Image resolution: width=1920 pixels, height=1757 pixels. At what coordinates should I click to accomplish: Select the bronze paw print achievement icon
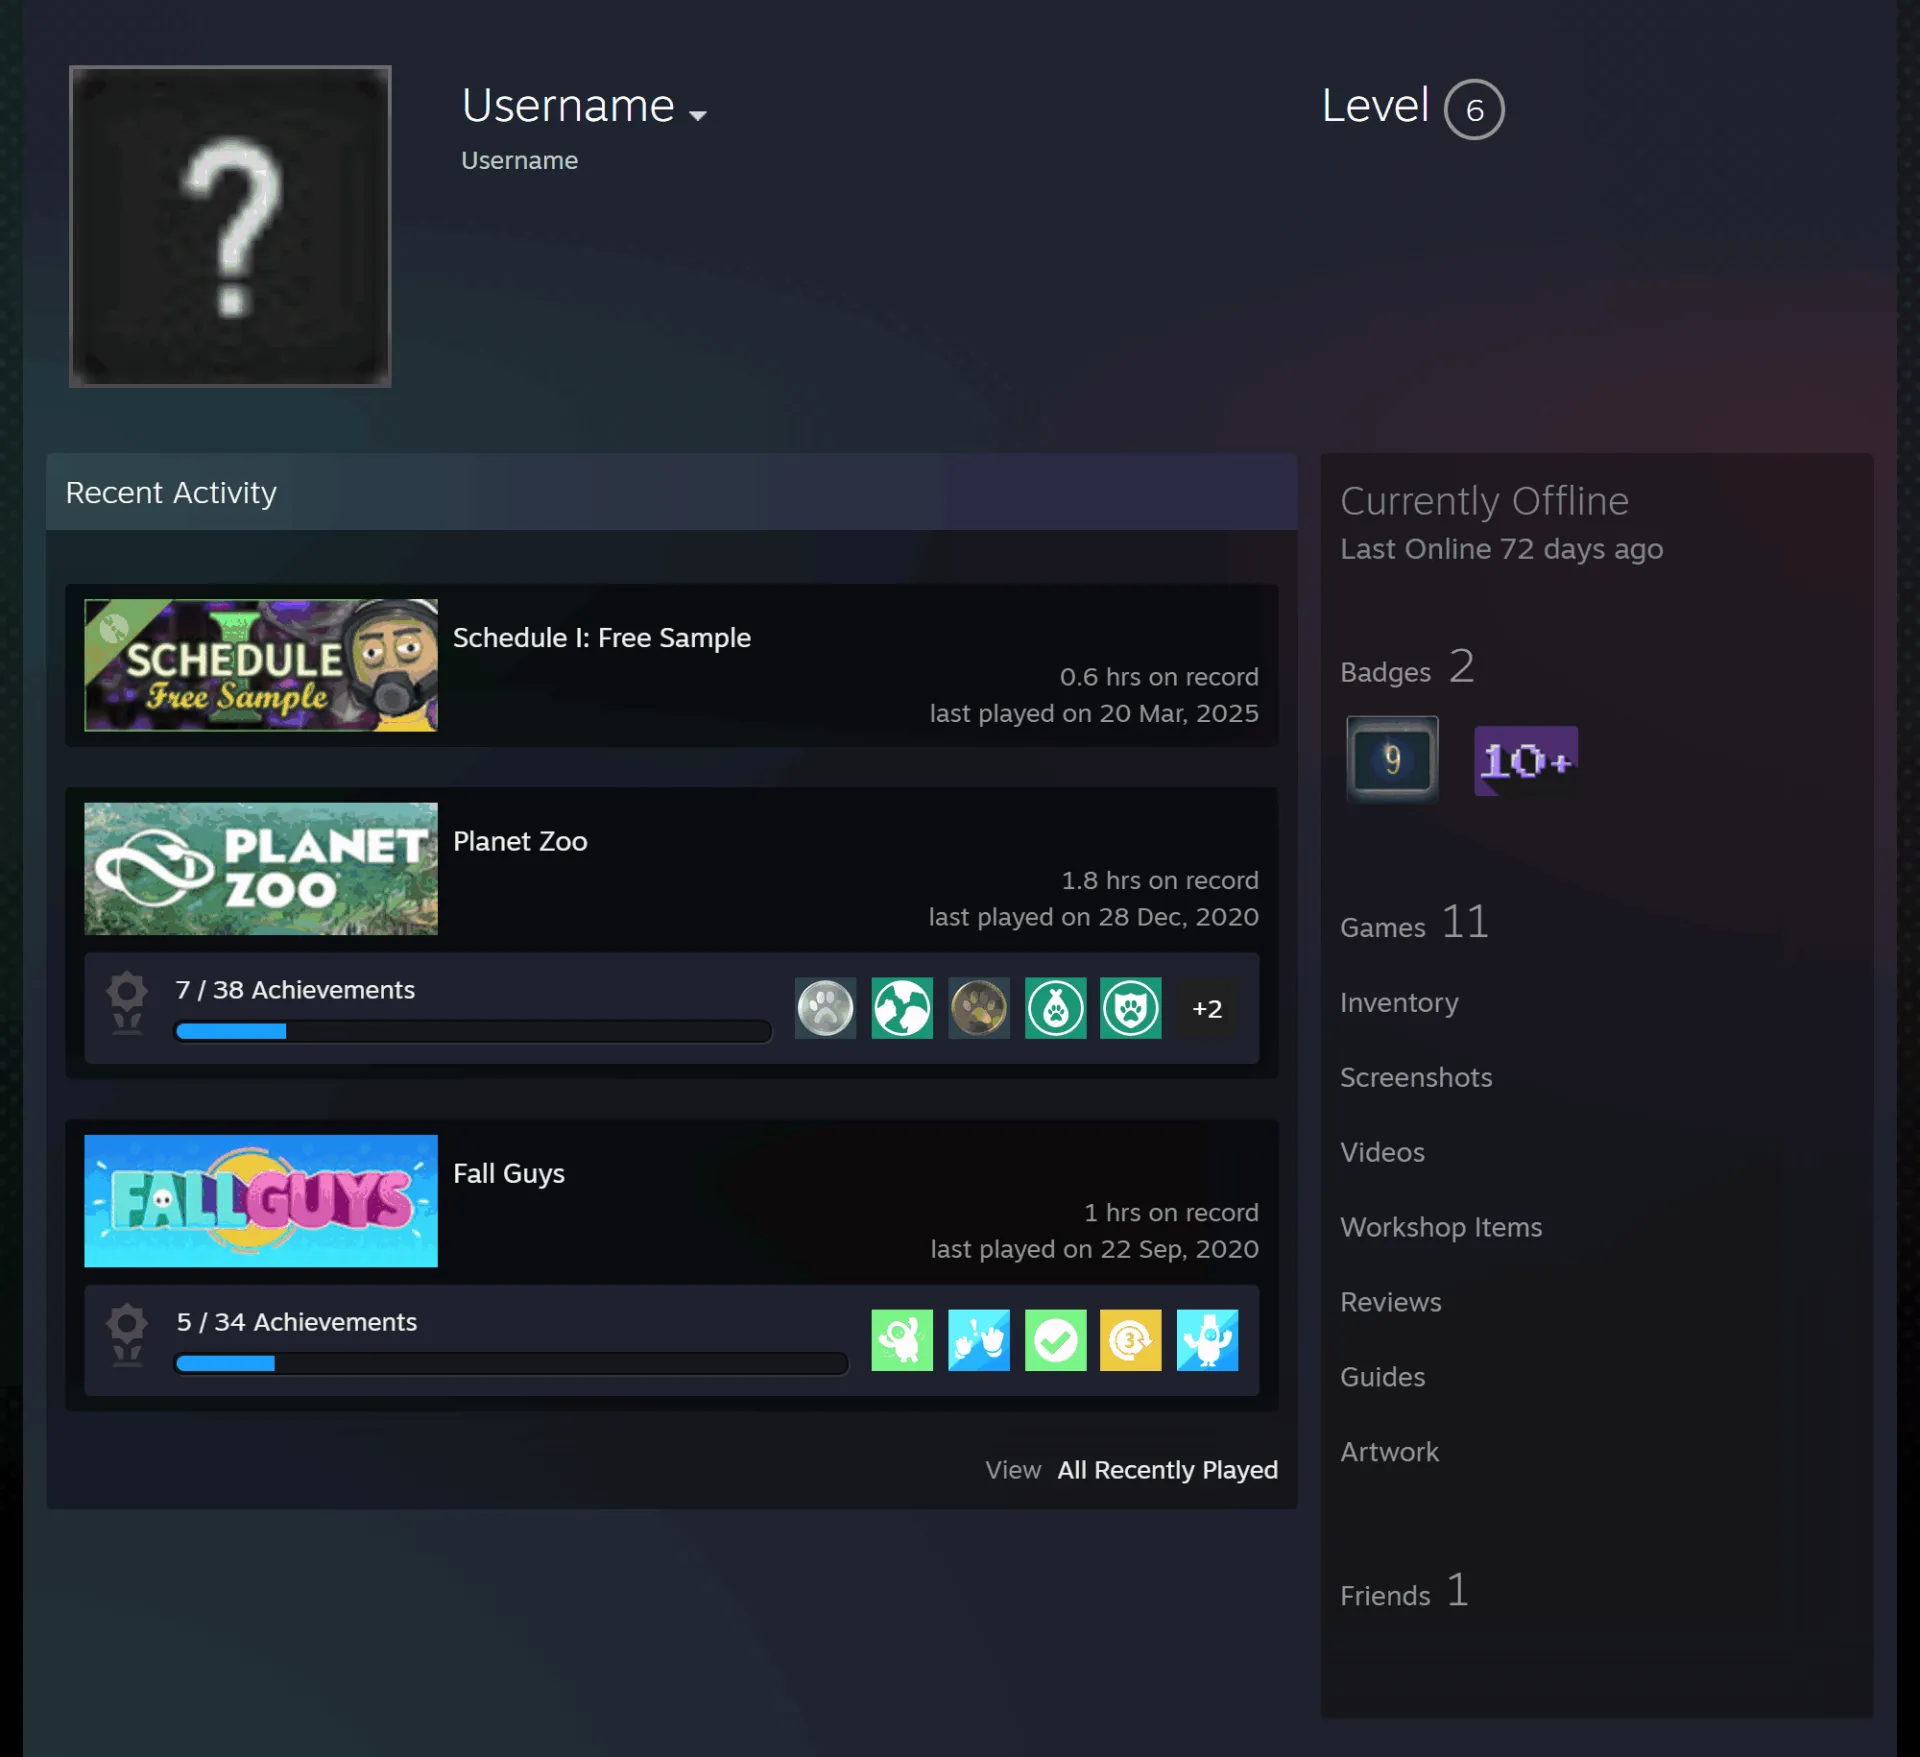pos(979,1008)
